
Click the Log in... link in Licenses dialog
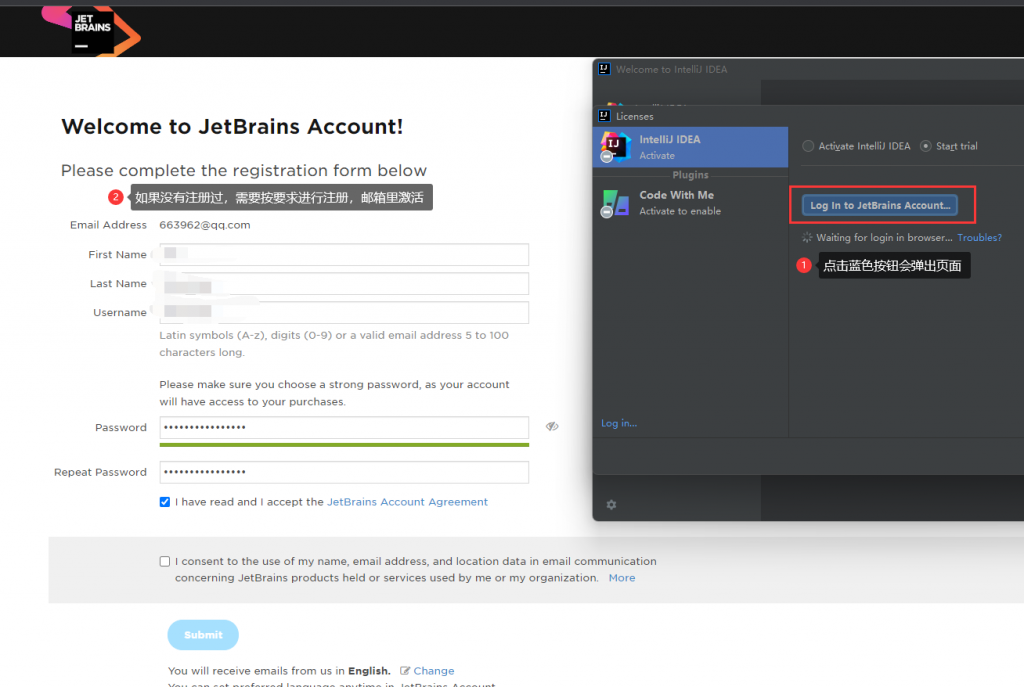tap(618, 423)
